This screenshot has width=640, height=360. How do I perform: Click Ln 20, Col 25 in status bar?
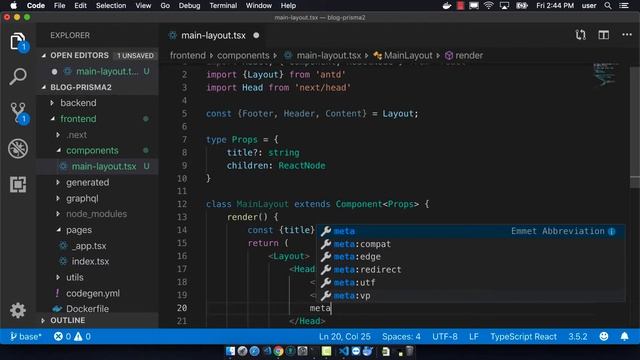click(345, 337)
